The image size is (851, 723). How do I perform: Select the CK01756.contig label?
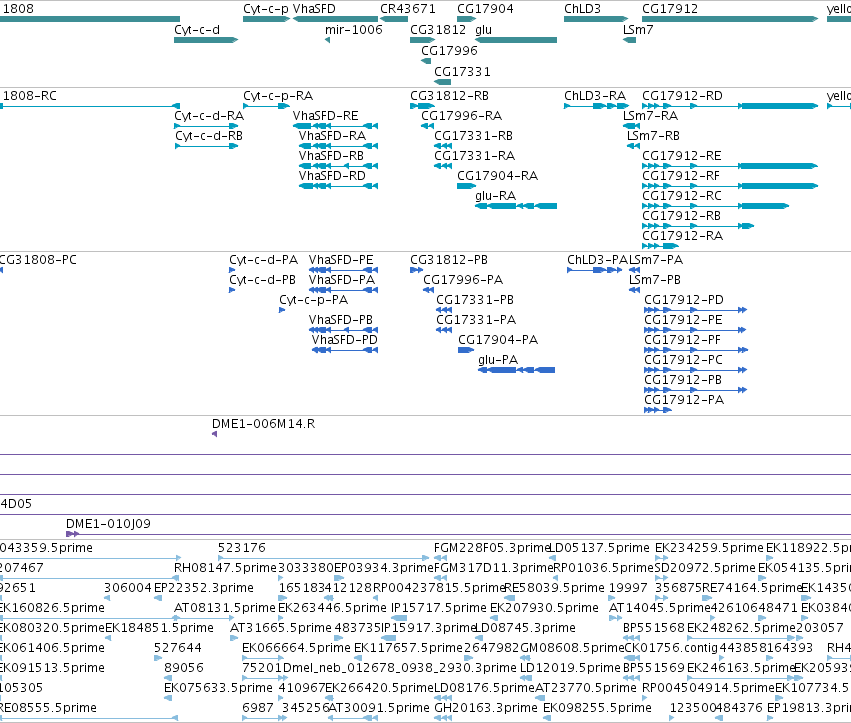pos(671,648)
